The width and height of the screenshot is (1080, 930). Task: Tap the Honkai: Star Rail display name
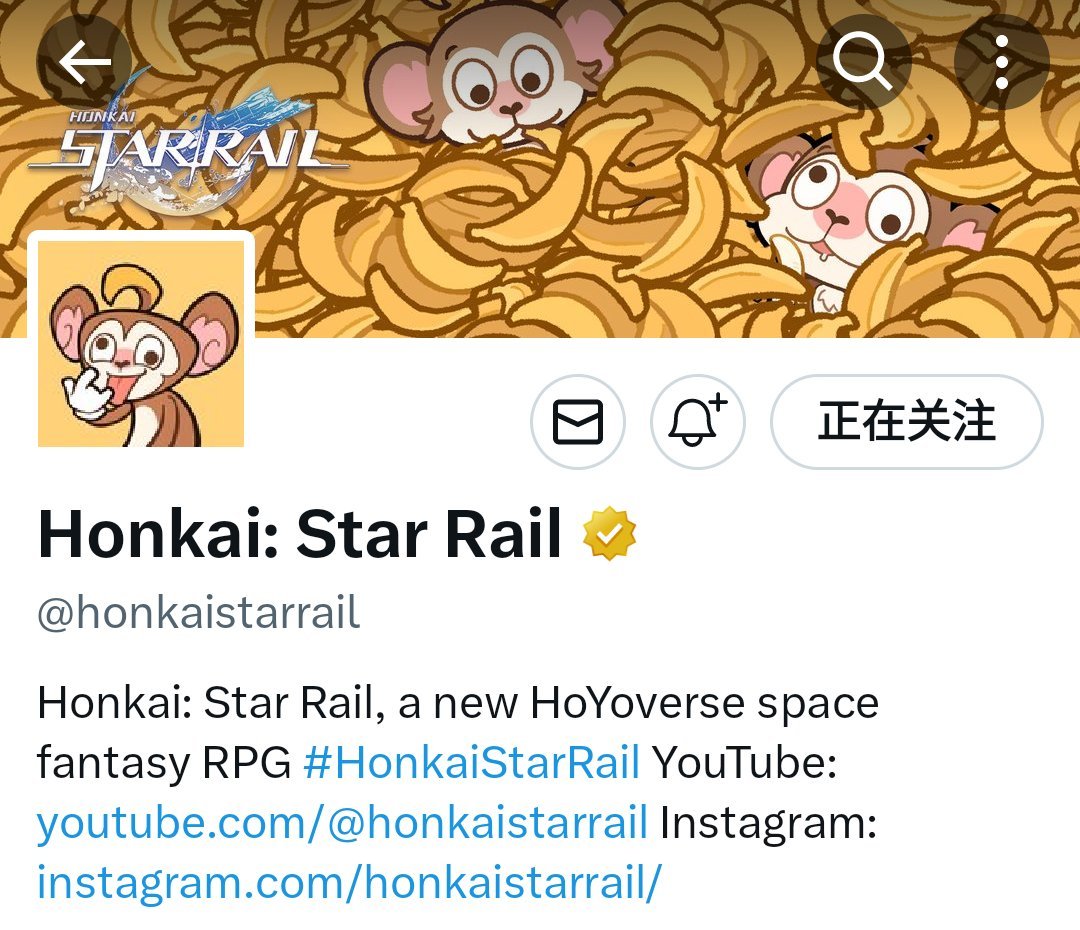pyautogui.click(x=300, y=533)
